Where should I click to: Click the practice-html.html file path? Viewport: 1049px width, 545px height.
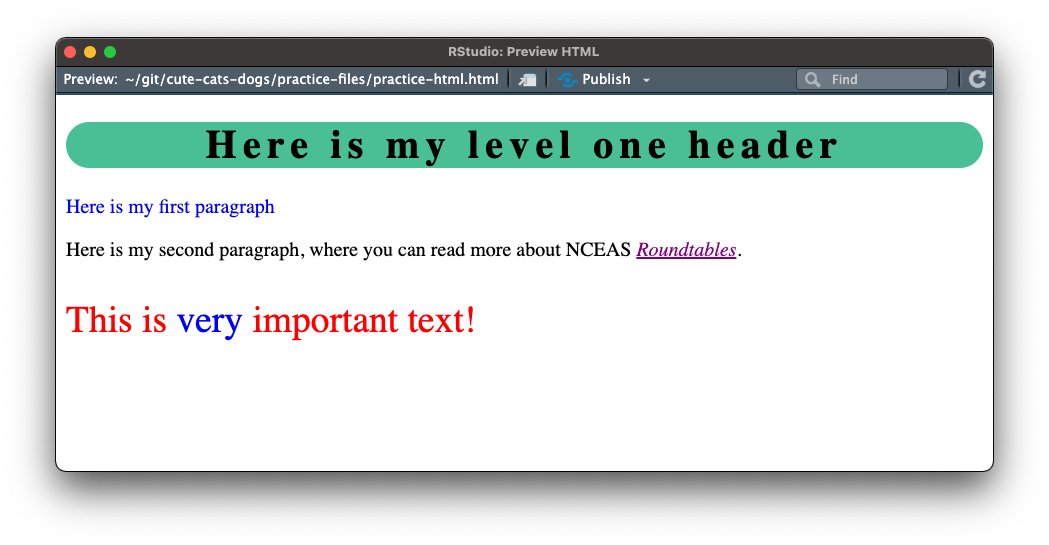[311, 79]
